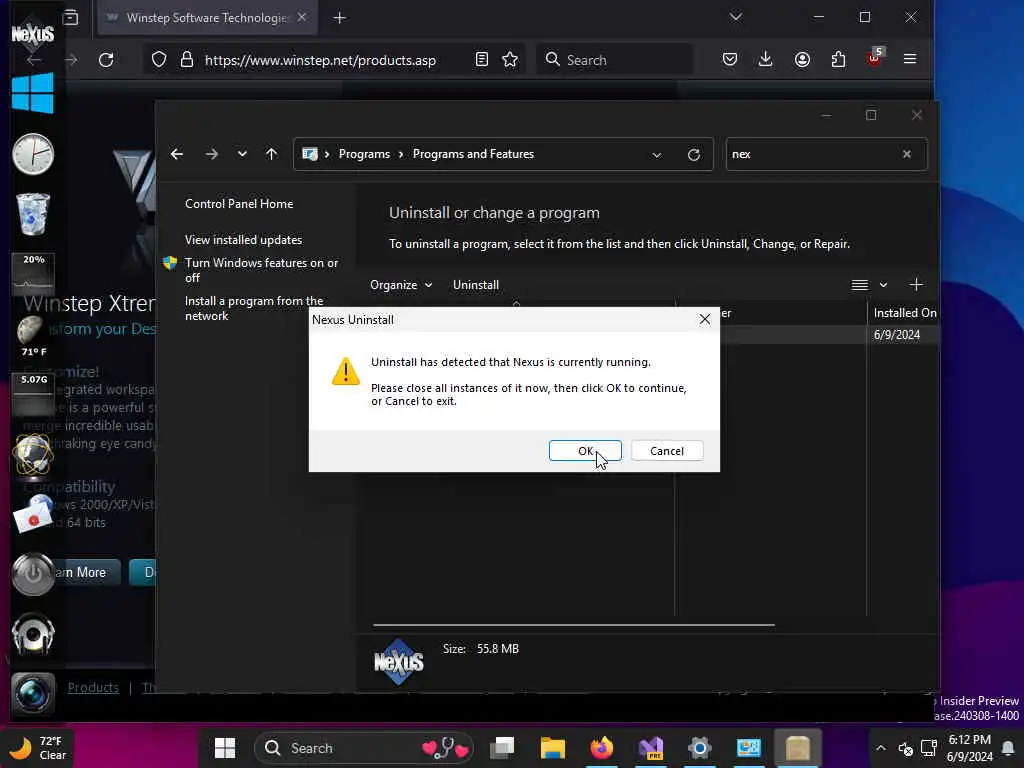Screen dimensions: 1024x768
Task: Open Control Panel Home link
Action: pos(239,204)
